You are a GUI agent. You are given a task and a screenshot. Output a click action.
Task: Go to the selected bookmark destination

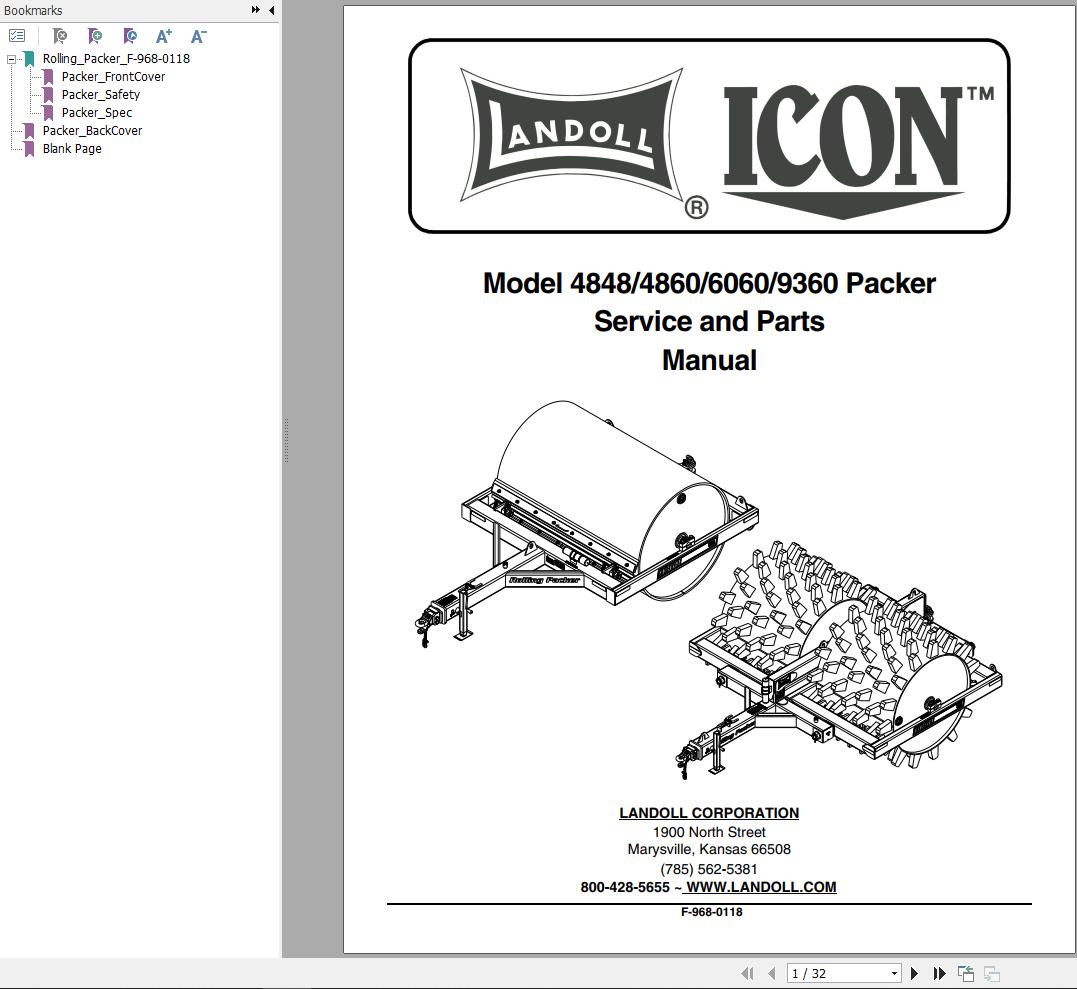click(128, 35)
